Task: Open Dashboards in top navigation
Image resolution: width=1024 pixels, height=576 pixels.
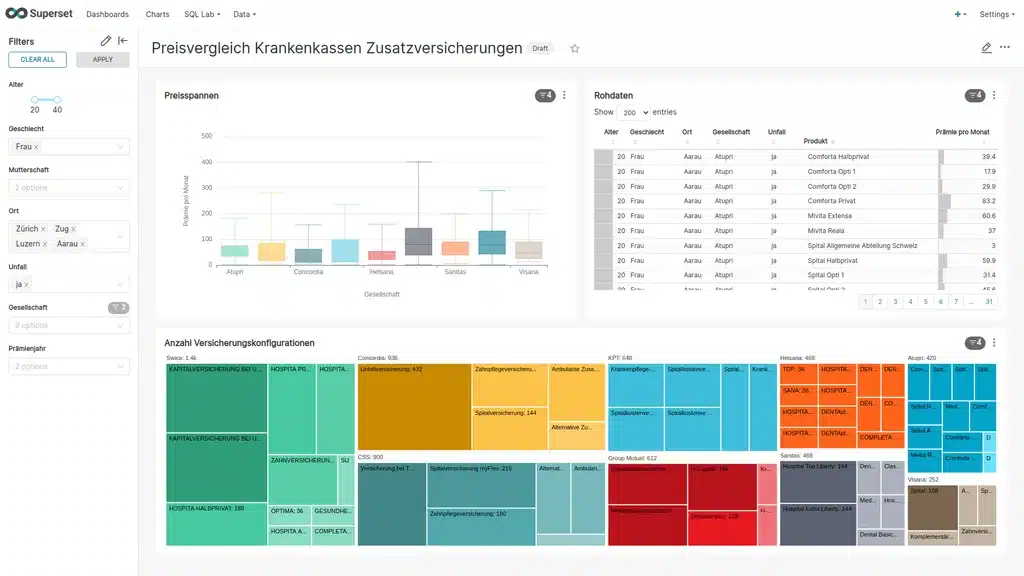Action: coord(107,14)
